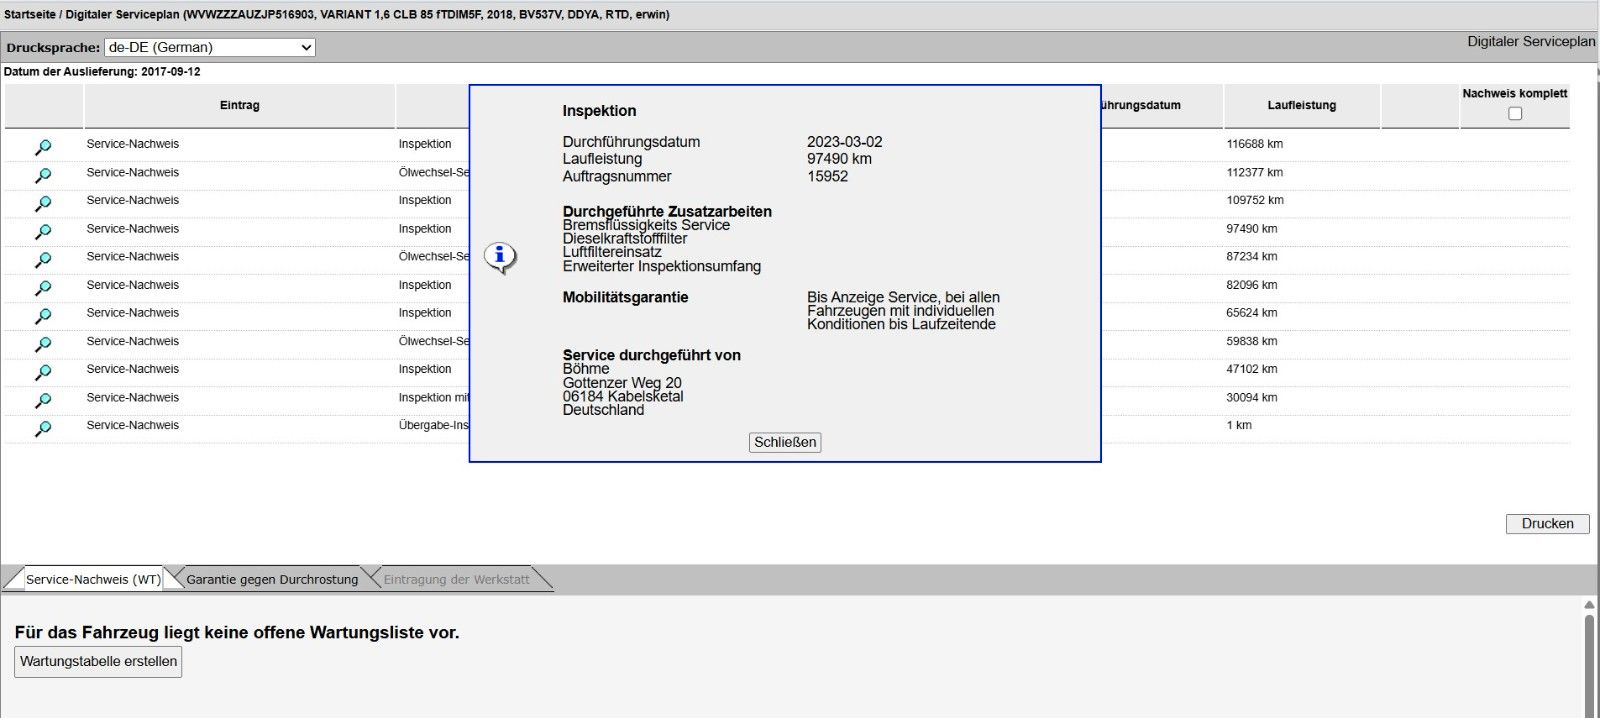
Task: Show details for the 87234 km entry
Action: [43, 259]
